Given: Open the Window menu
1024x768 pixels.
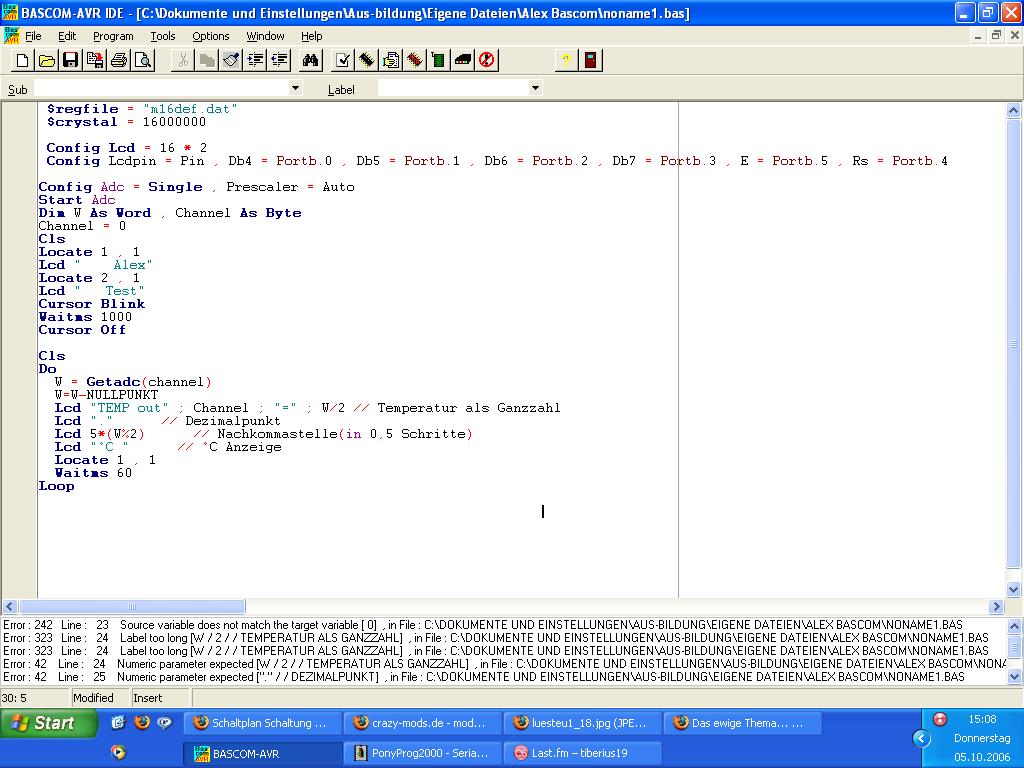Looking at the screenshot, I should [x=265, y=36].
